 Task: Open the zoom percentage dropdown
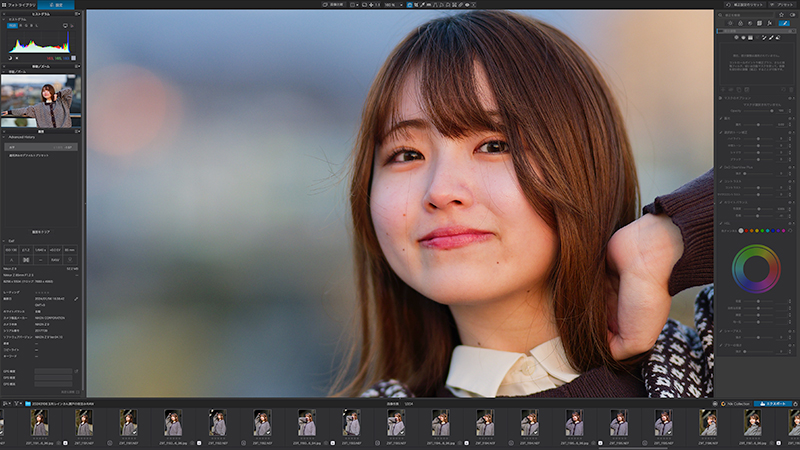click(393, 5)
